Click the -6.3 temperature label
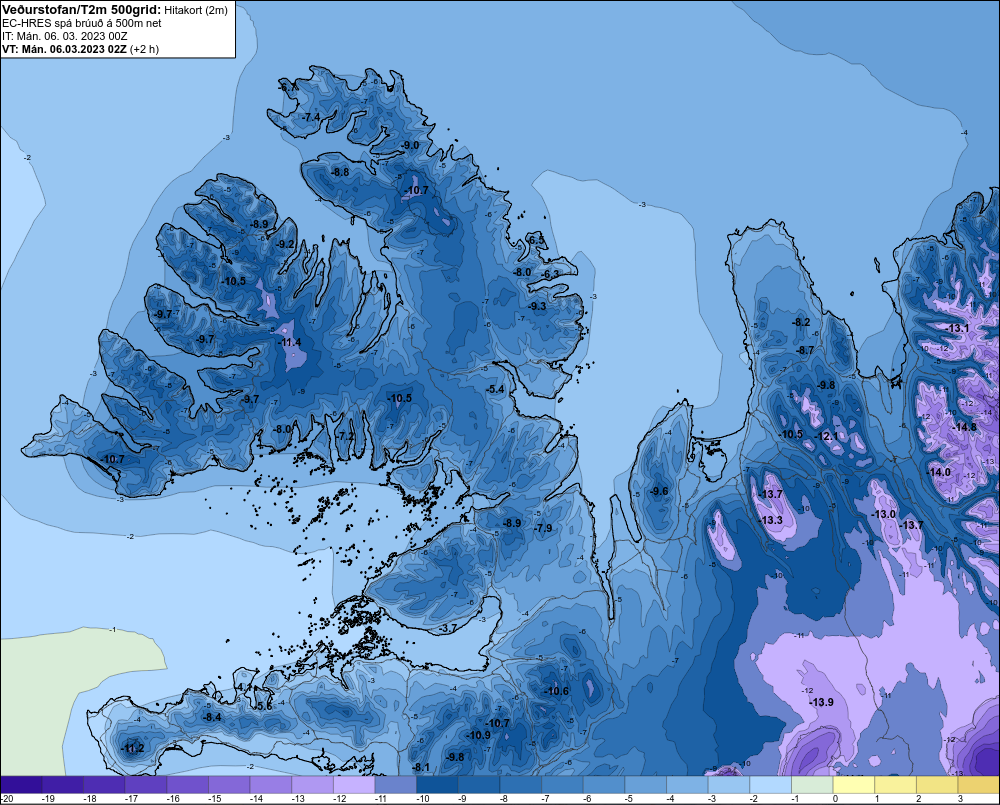The width and height of the screenshot is (1000, 805). point(550,274)
